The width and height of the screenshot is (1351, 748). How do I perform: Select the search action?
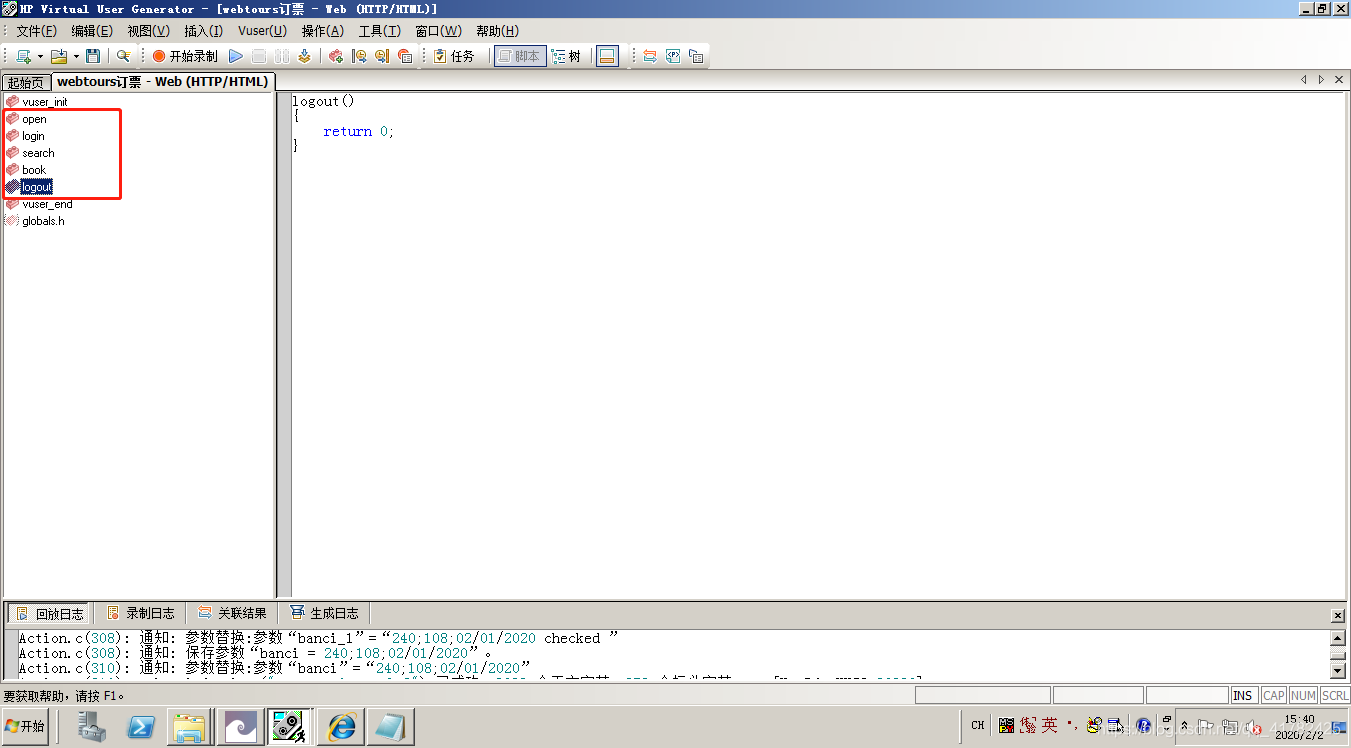click(x=38, y=153)
